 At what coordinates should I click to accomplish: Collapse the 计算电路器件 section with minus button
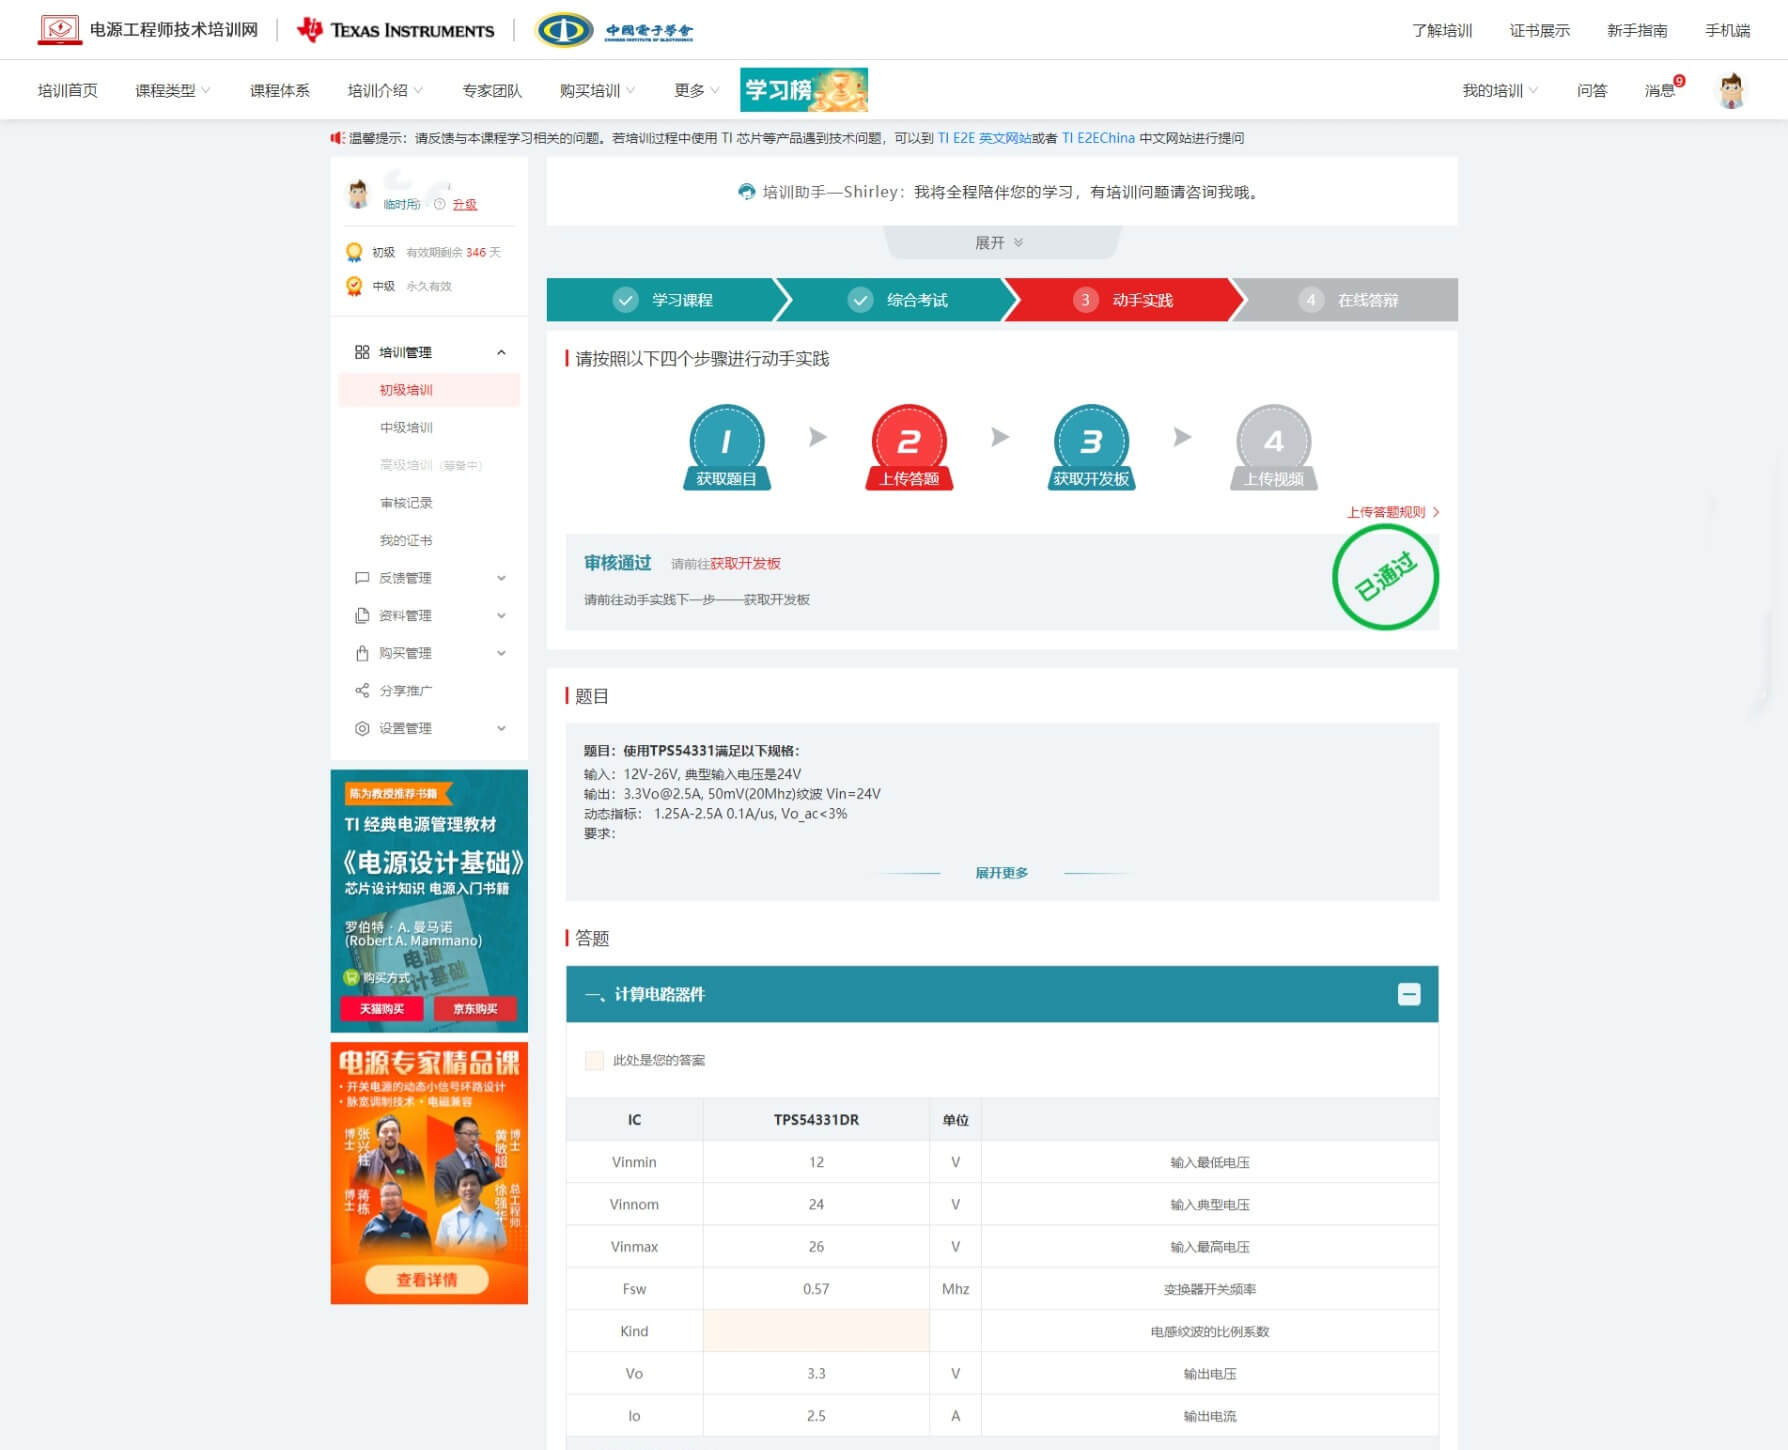pyautogui.click(x=1409, y=994)
